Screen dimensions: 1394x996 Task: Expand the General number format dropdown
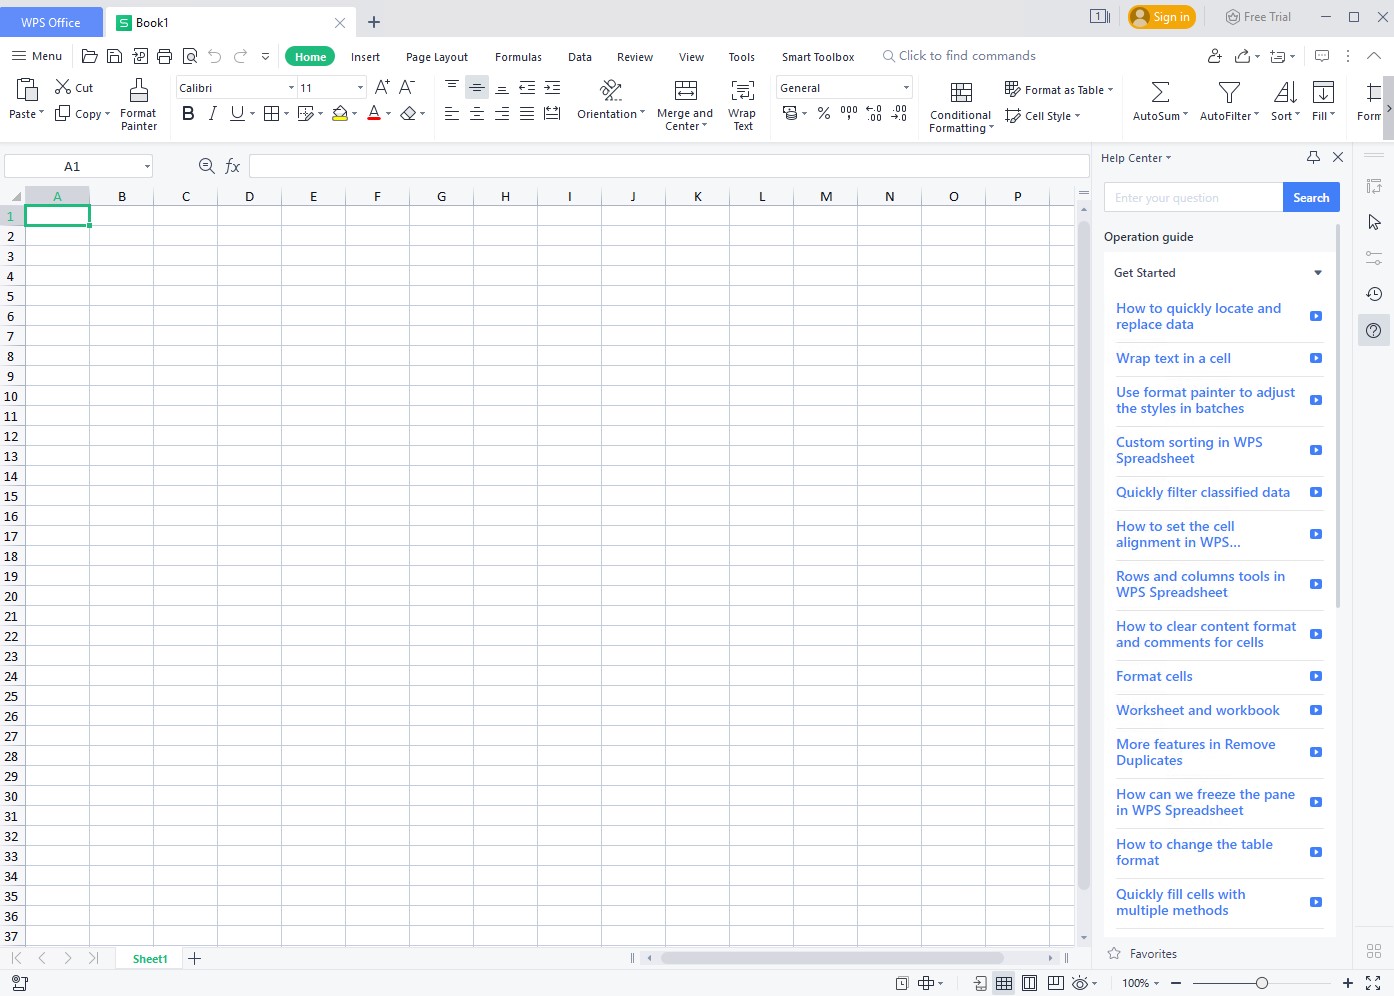point(906,88)
